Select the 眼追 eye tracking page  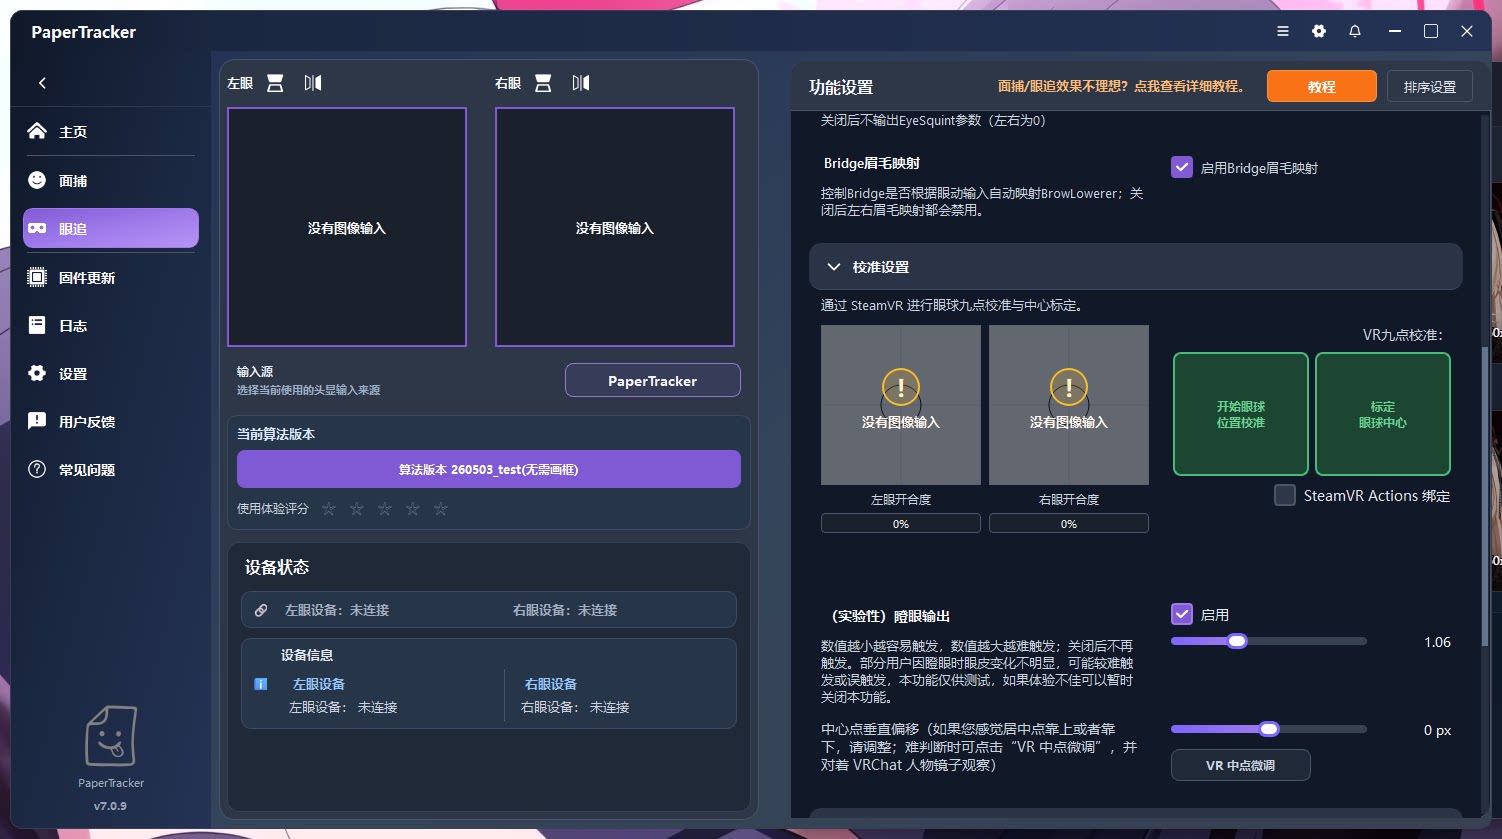tap(110, 228)
